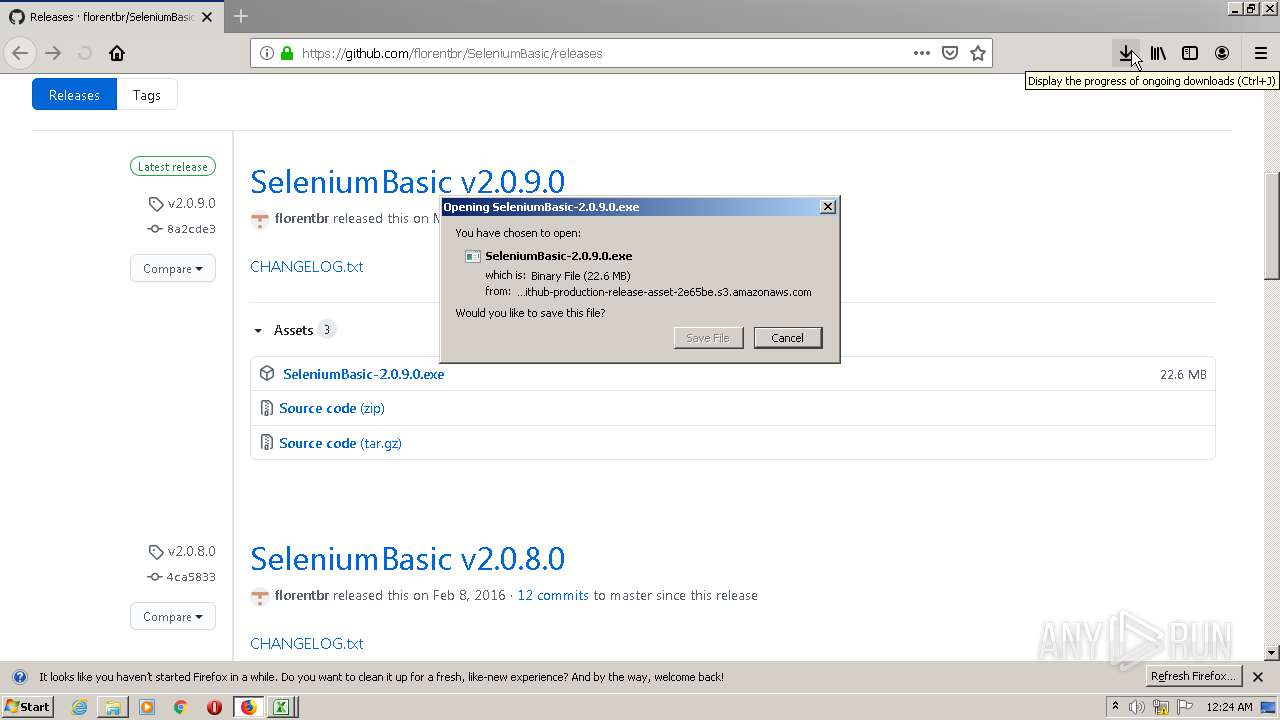The width and height of the screenshot is (1280, 720).
Task: Open Firefox Account profile icon
Action: click(x=1222, y=53)
